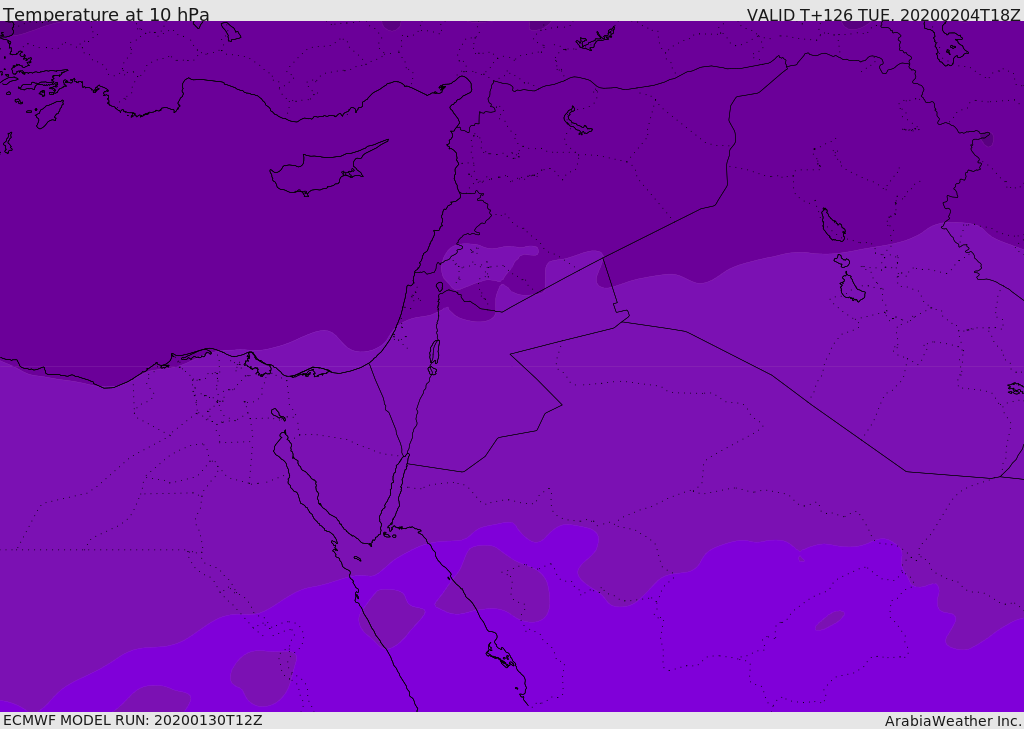Click the 'ArabiaWeather Inc' credit text
The height and width of the screenshot is (729, 1024).
click(x=953, y=721)
